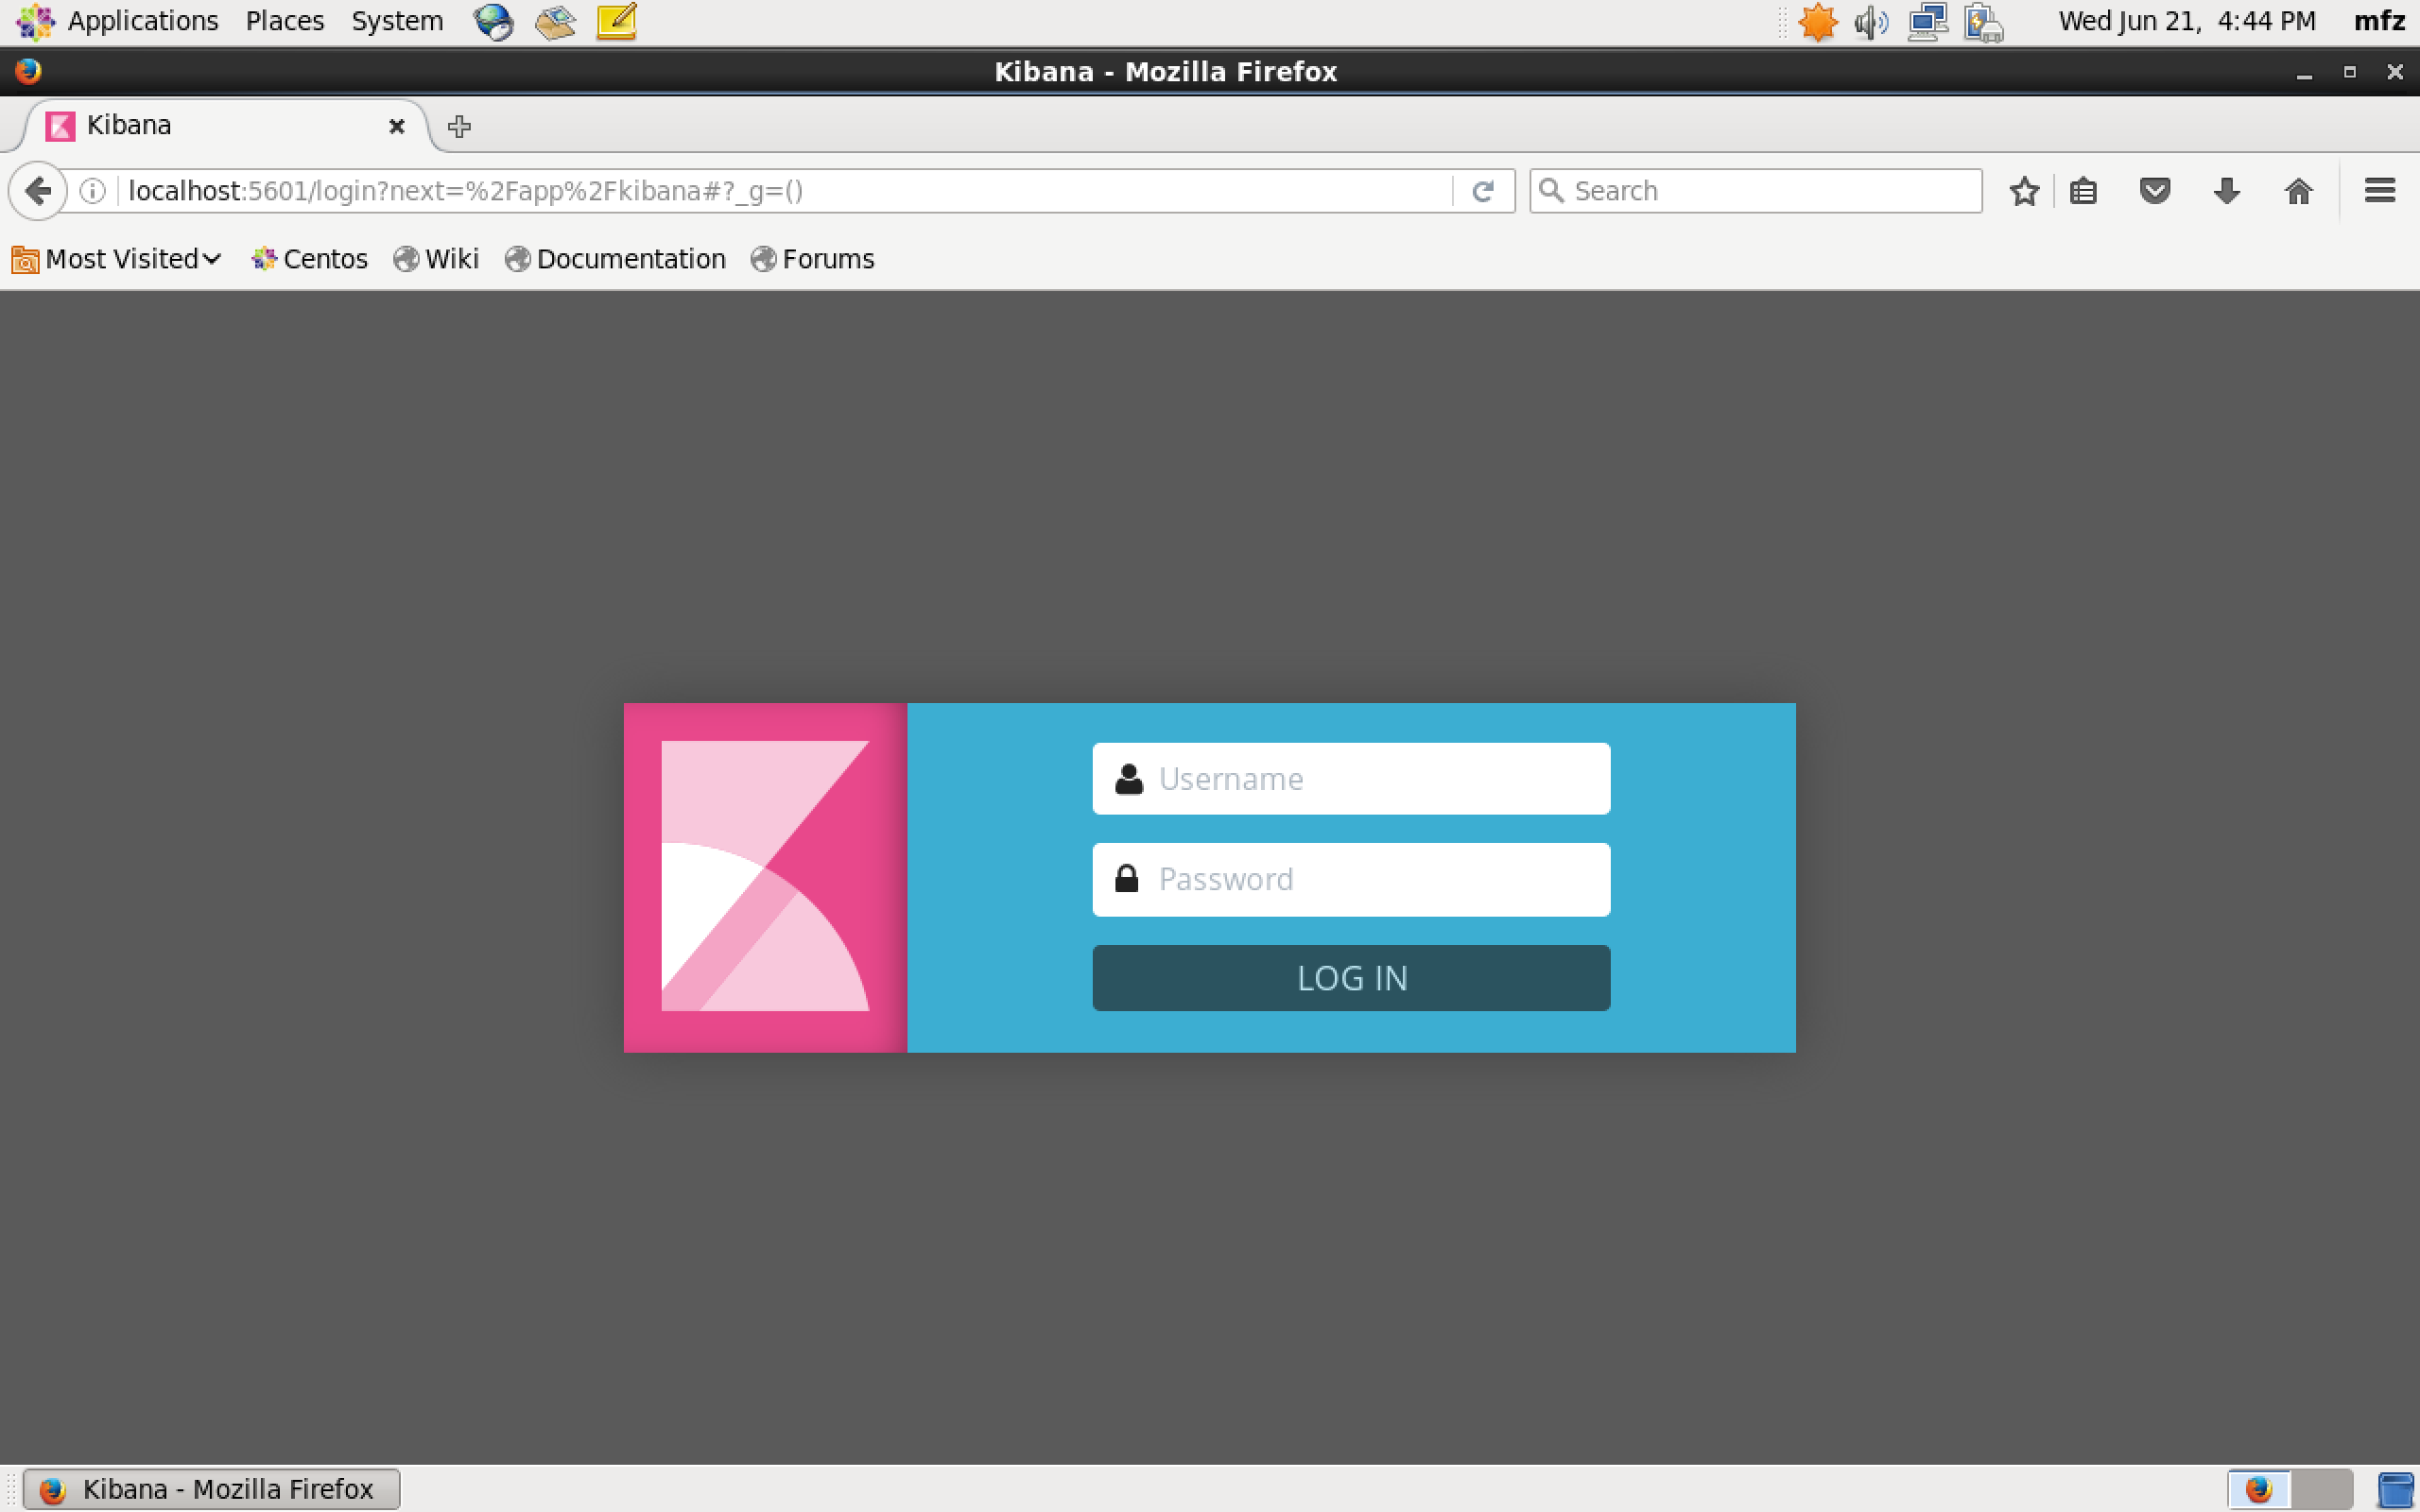
Task: Go to Home page icon
Action: pos(2298,191)
